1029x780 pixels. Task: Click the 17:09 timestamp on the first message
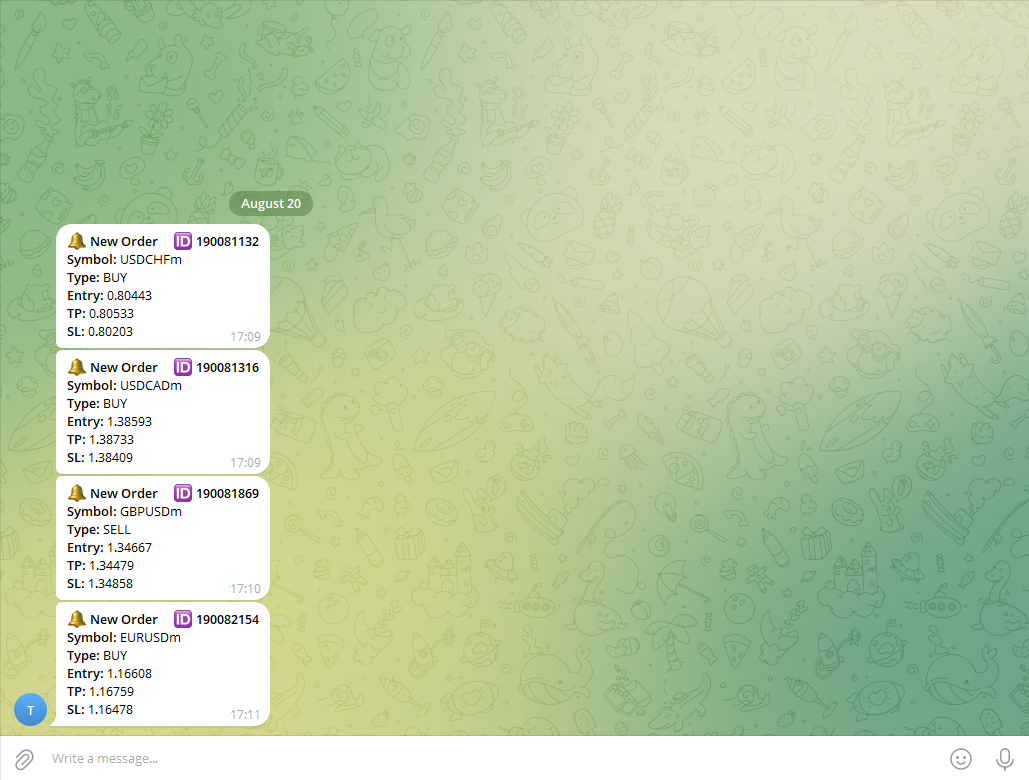[247, 336]
